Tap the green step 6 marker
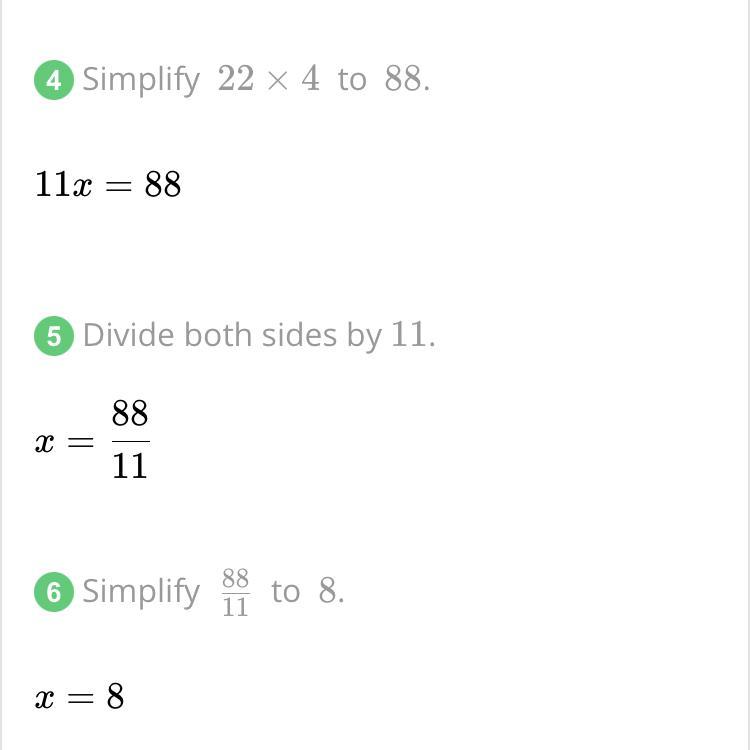The image size is (750, 750). click(x=54, y=592)
